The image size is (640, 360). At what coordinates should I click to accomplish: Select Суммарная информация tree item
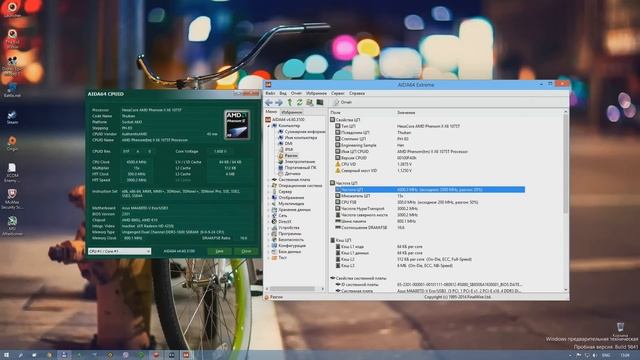[302, 132]
